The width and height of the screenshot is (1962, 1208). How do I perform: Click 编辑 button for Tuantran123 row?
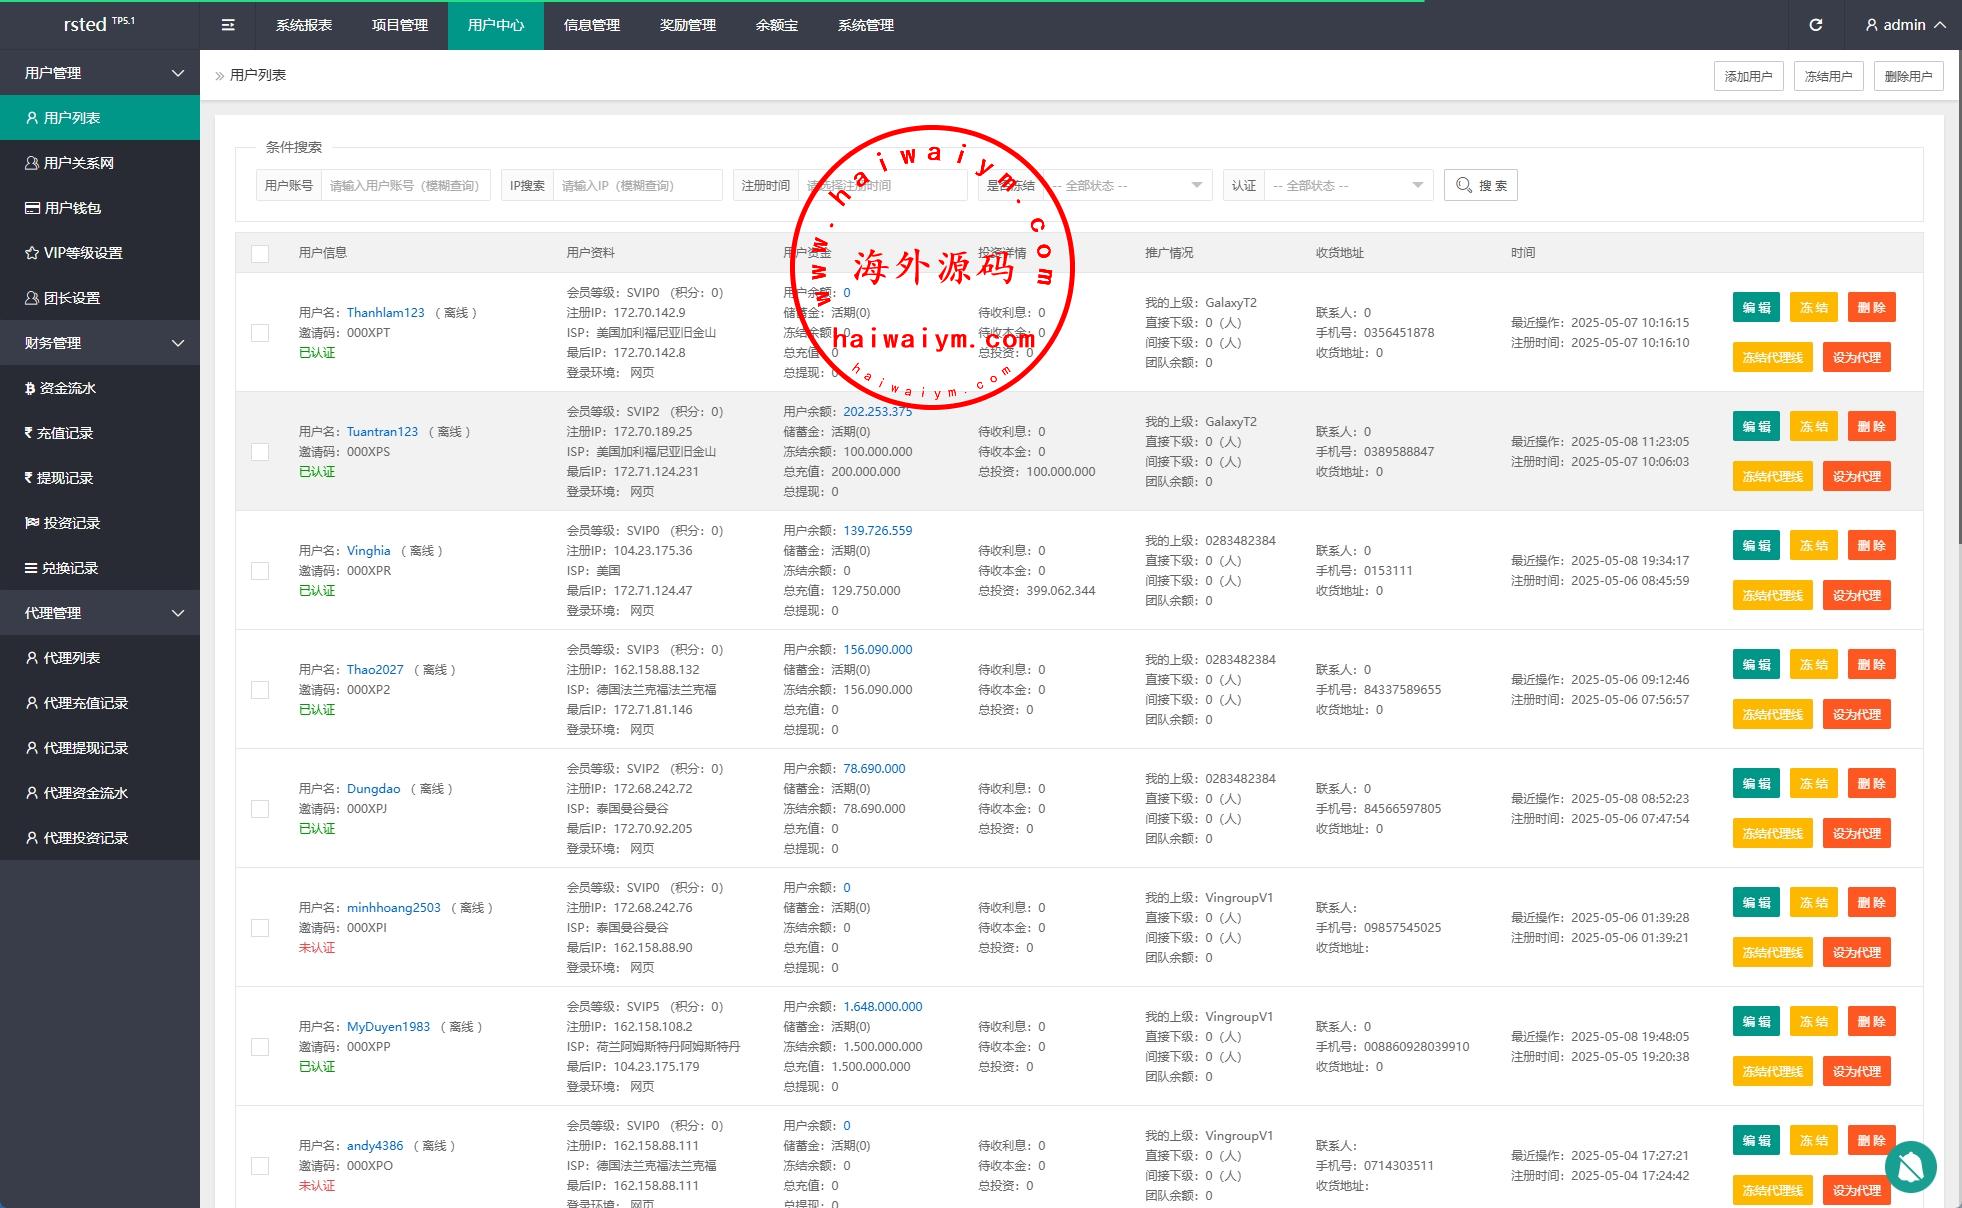(1756, 426)
